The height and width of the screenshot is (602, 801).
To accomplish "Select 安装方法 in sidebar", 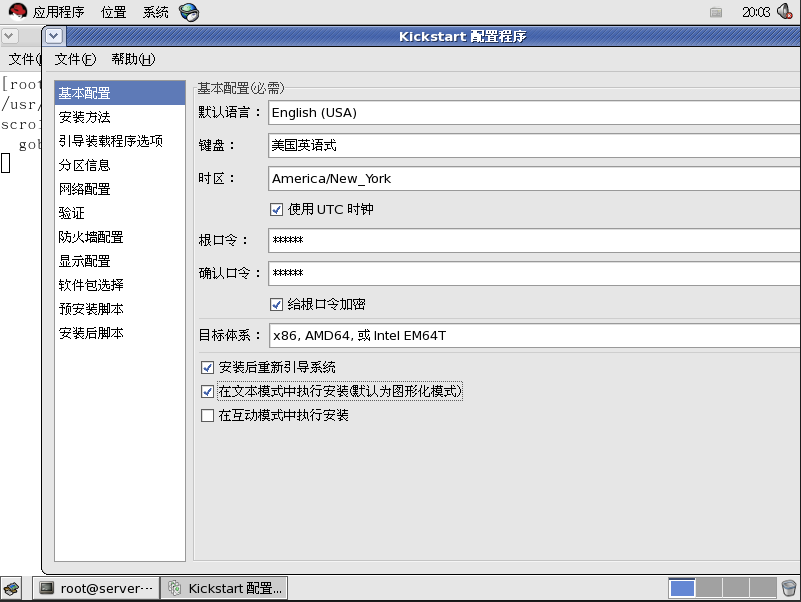I will click(120, 117).
